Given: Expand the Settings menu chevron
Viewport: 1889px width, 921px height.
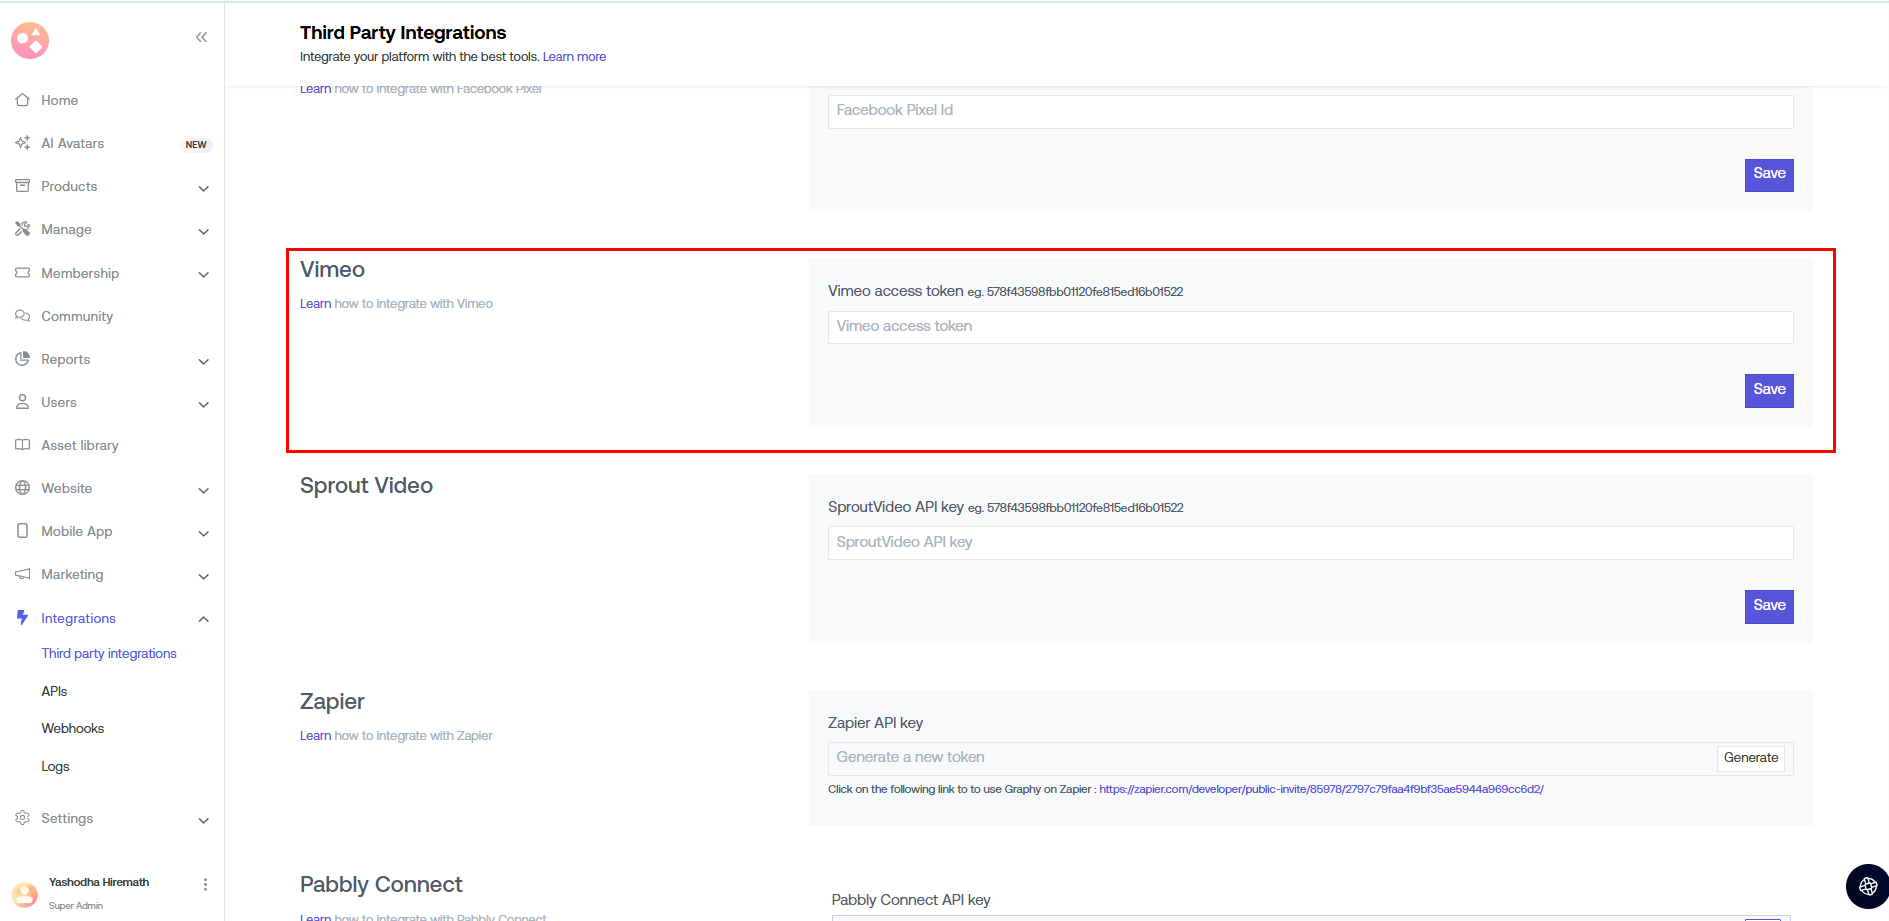Looking at the screenshot, I should pyautogui.click(x=204, y=820).
